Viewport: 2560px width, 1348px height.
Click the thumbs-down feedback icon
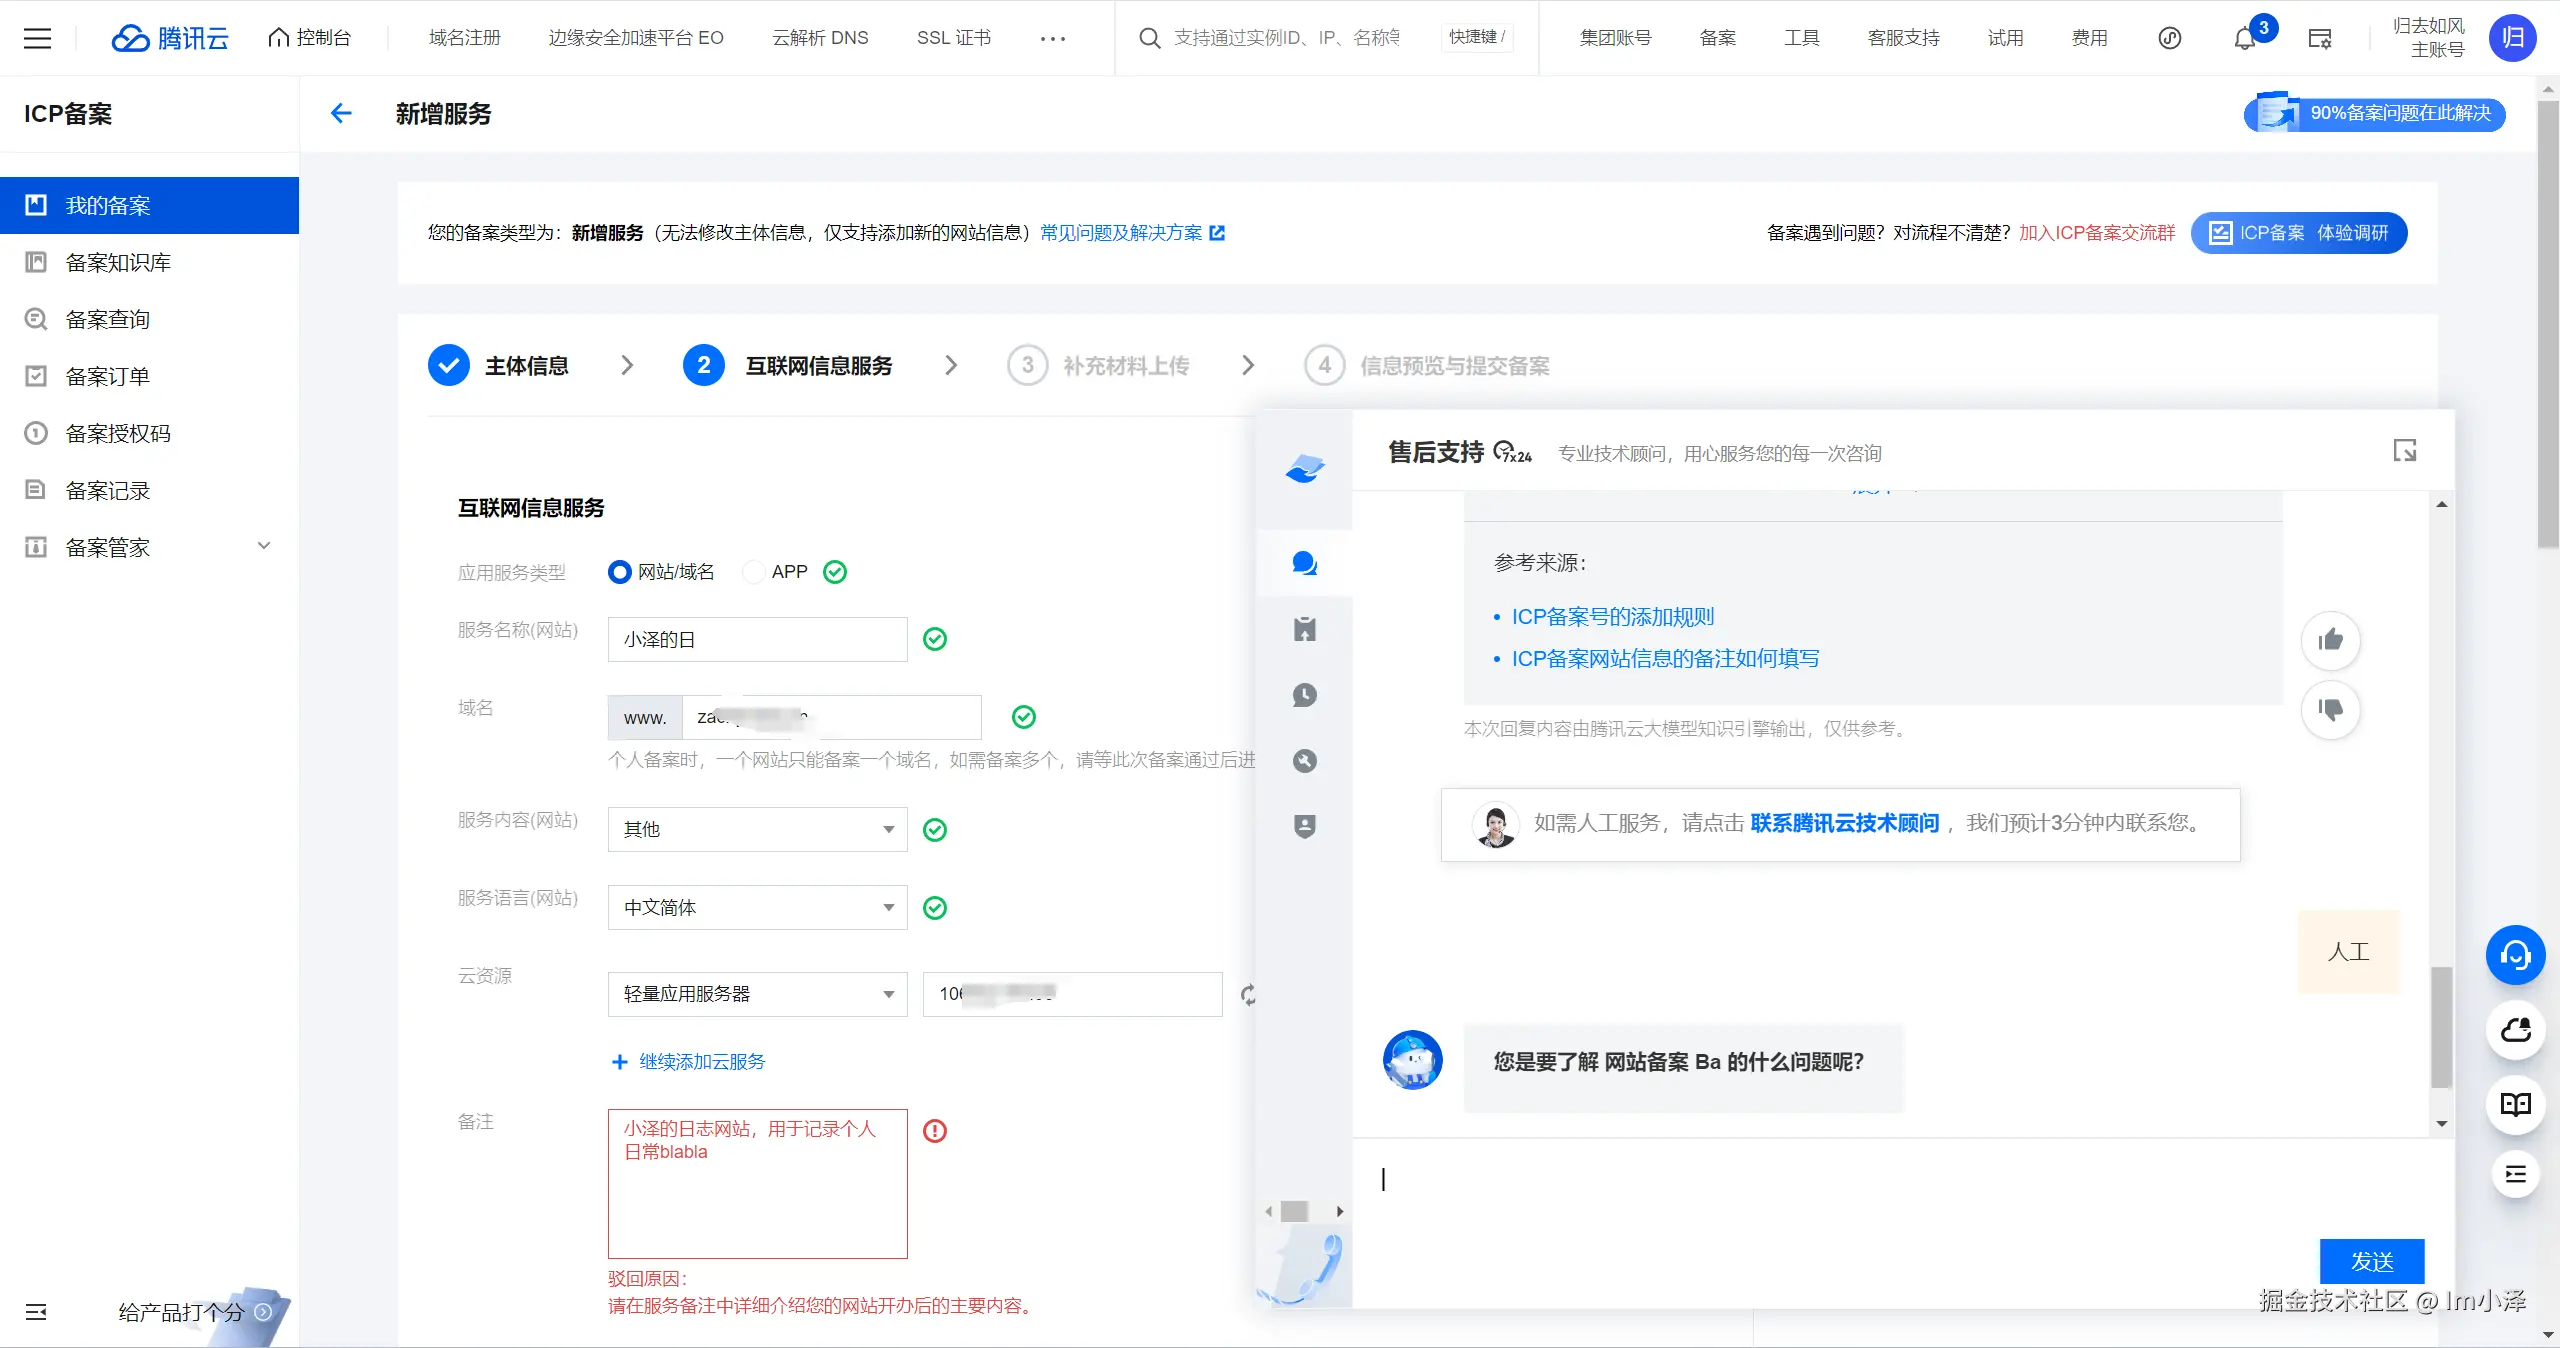(2330, 710)
